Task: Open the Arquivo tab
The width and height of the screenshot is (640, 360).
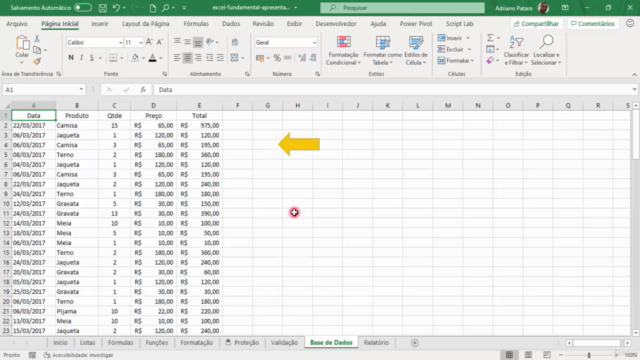Action: (x=17, y=24)
